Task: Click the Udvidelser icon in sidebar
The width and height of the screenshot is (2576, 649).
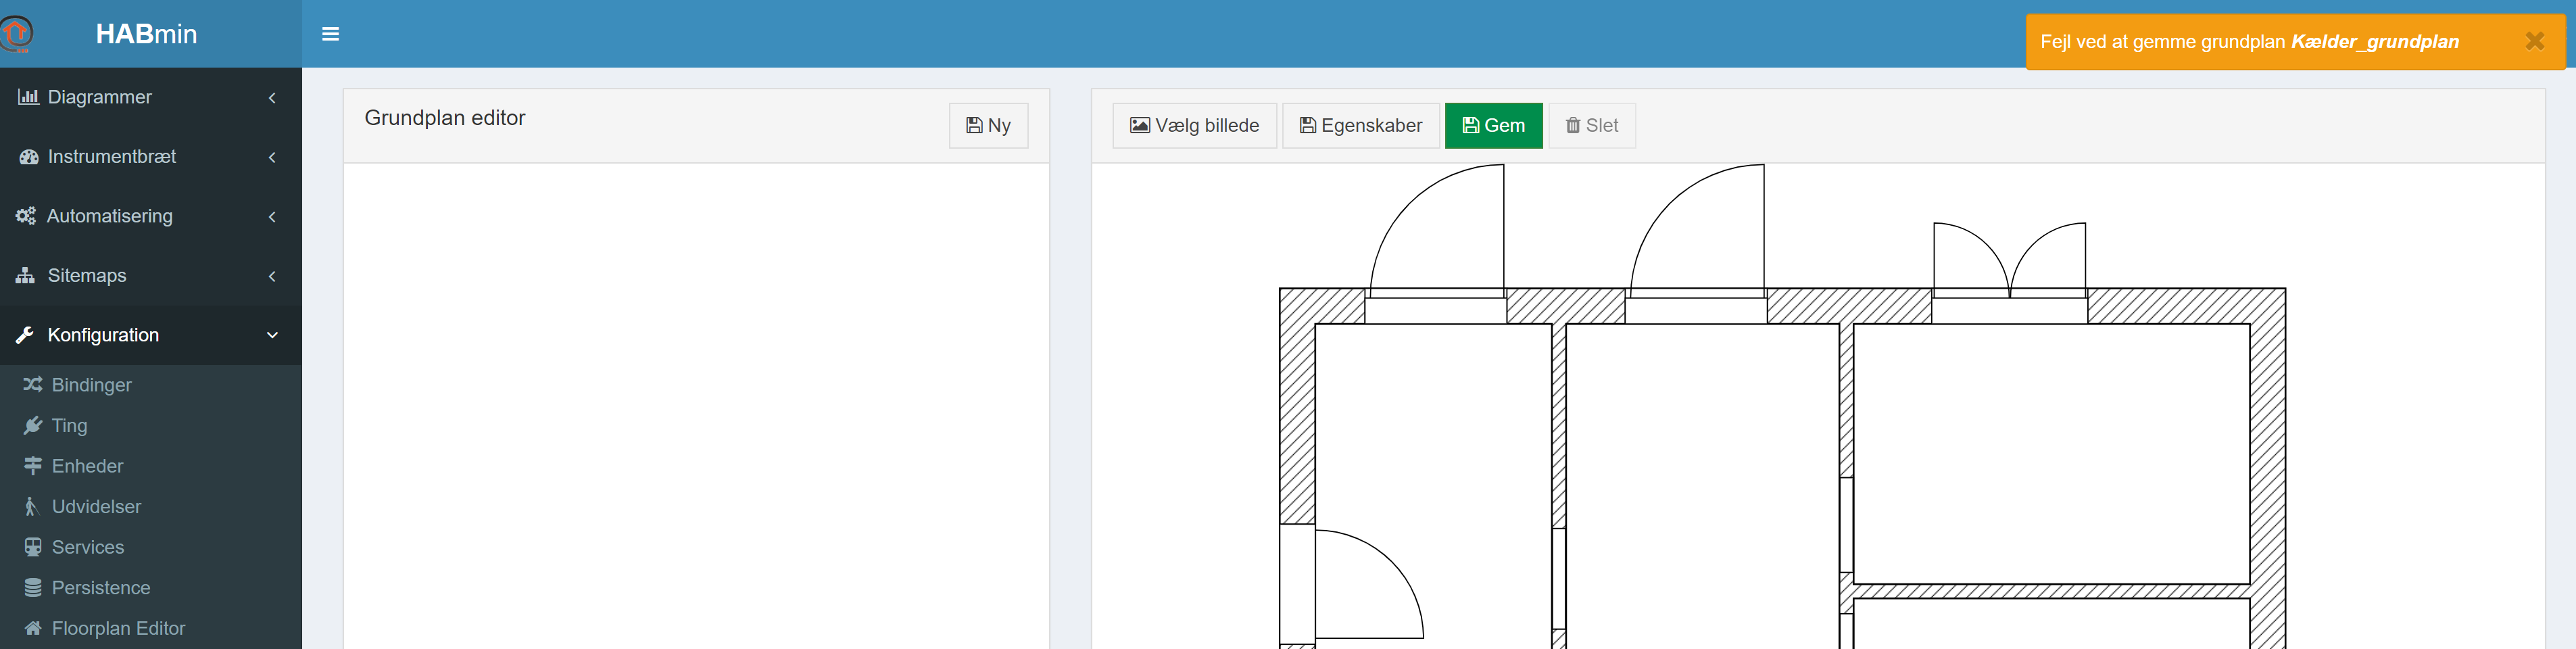Action: (32, 507)
